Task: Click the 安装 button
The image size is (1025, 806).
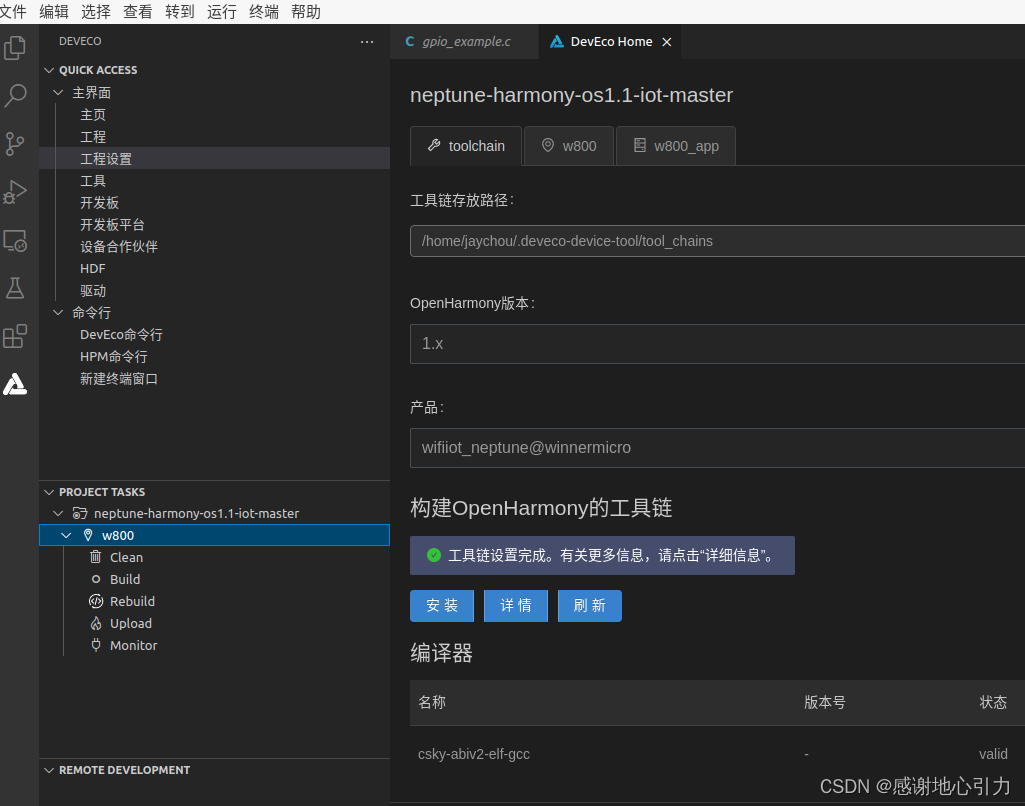Action: point(442,605)
